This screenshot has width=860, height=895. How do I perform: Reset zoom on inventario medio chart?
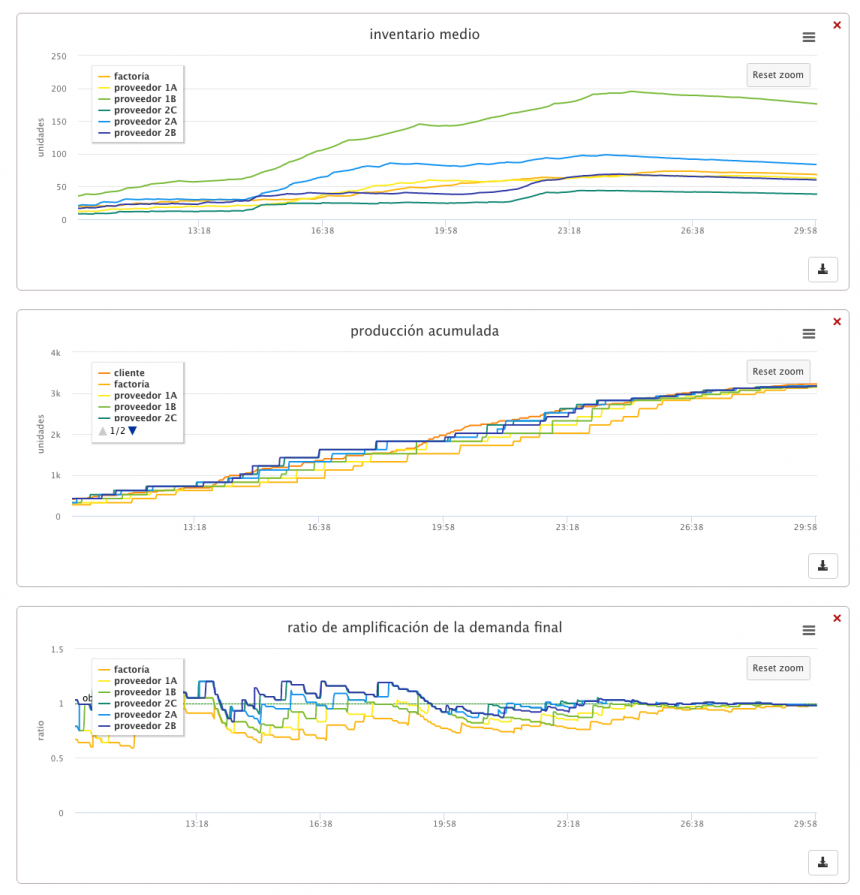point(777,75)
